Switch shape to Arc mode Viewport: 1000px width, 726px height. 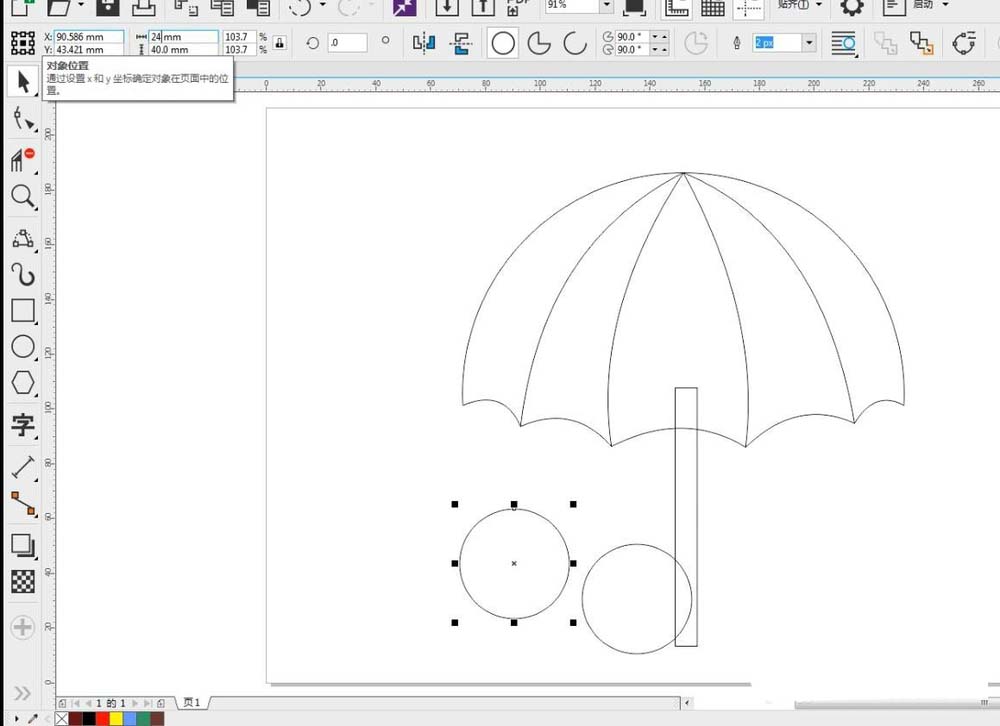[574, 43]
